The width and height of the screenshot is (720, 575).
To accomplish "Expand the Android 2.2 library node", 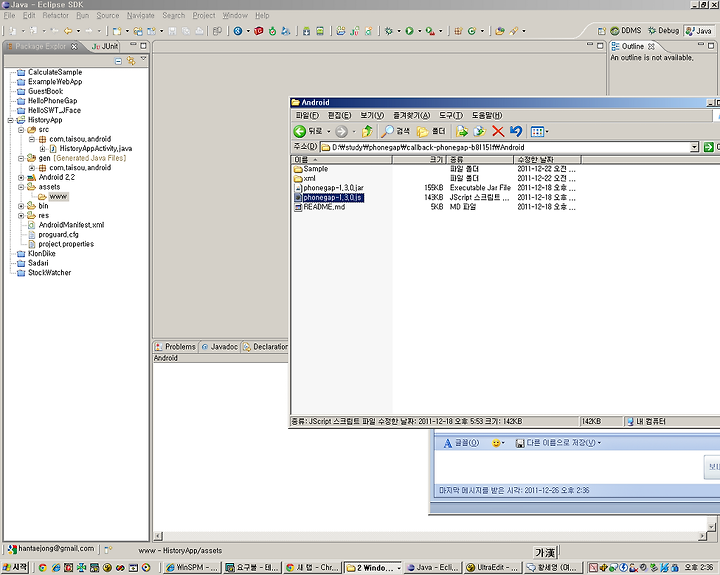I will click(x=21, y=178).
